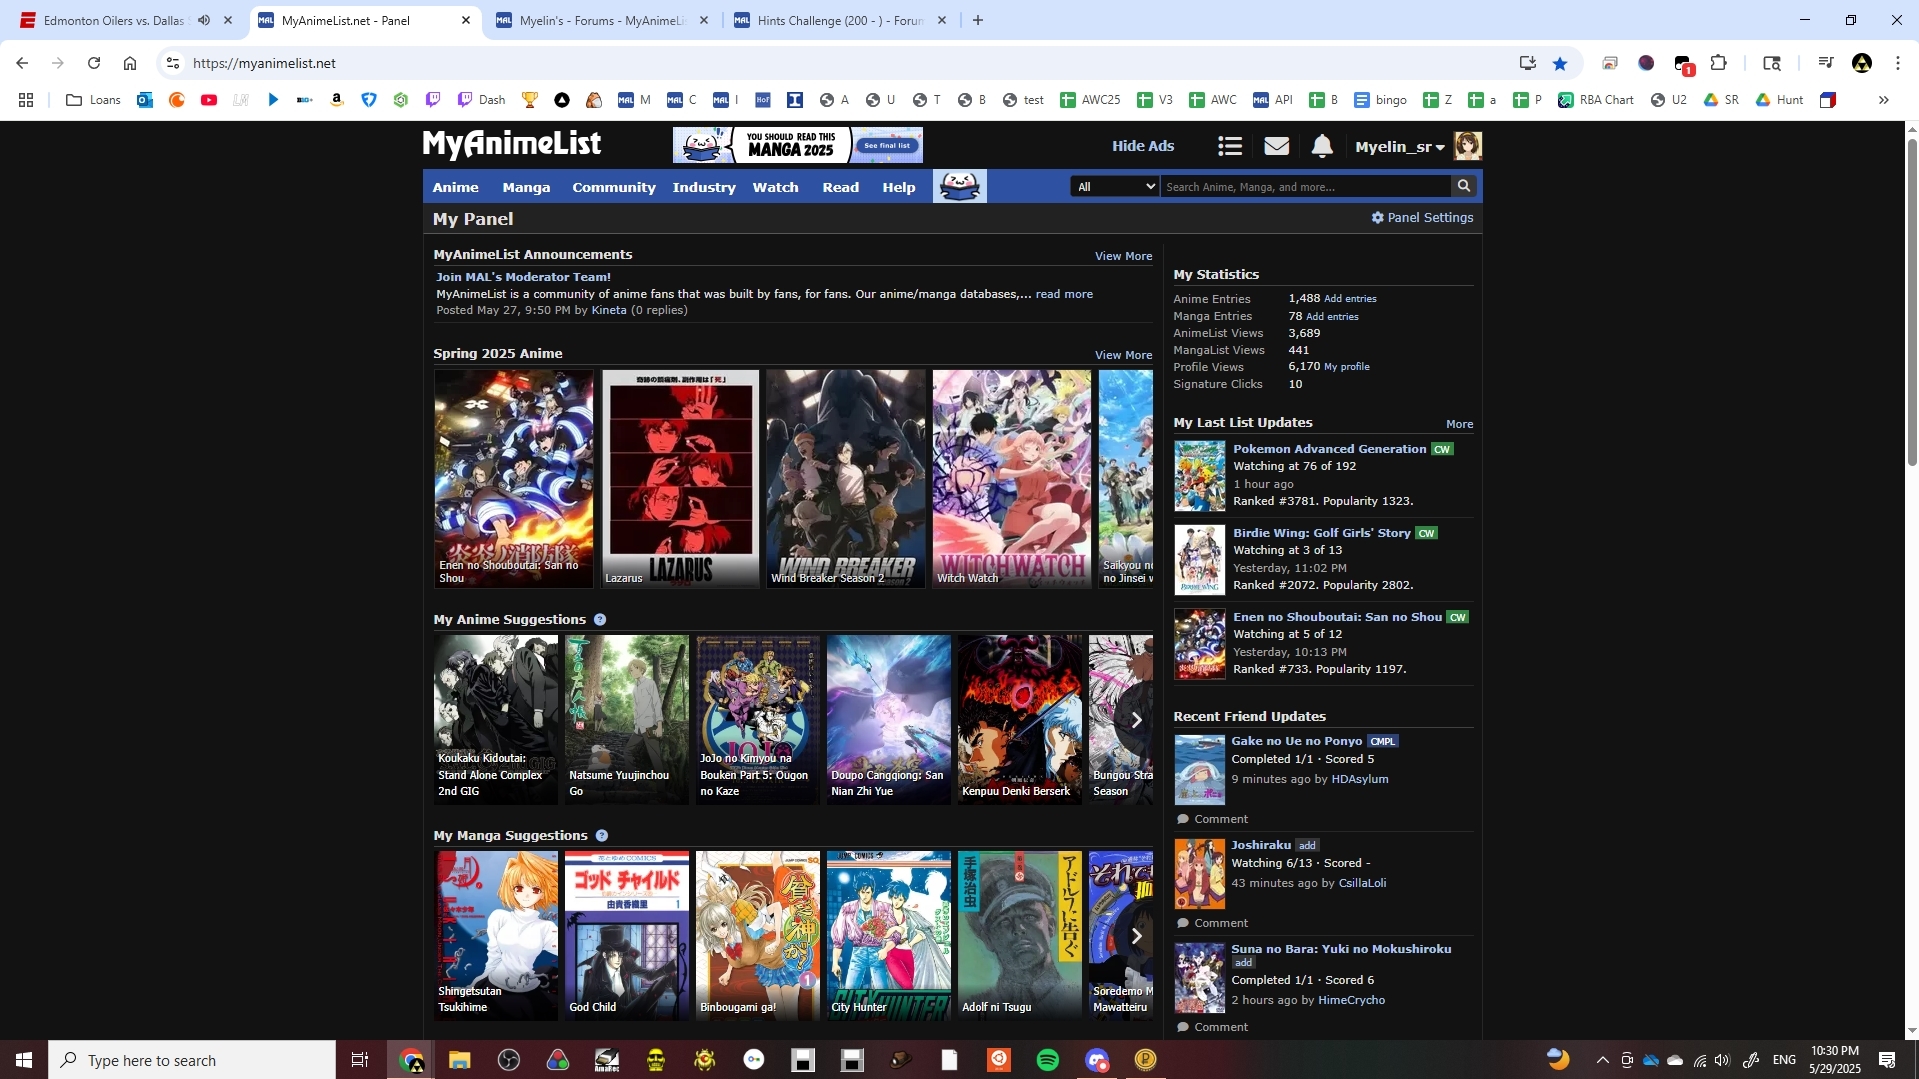Mute the Edmonton Oilers tab audio icon
This screenshot has height=1079, width=1919.
click(204, 20)
